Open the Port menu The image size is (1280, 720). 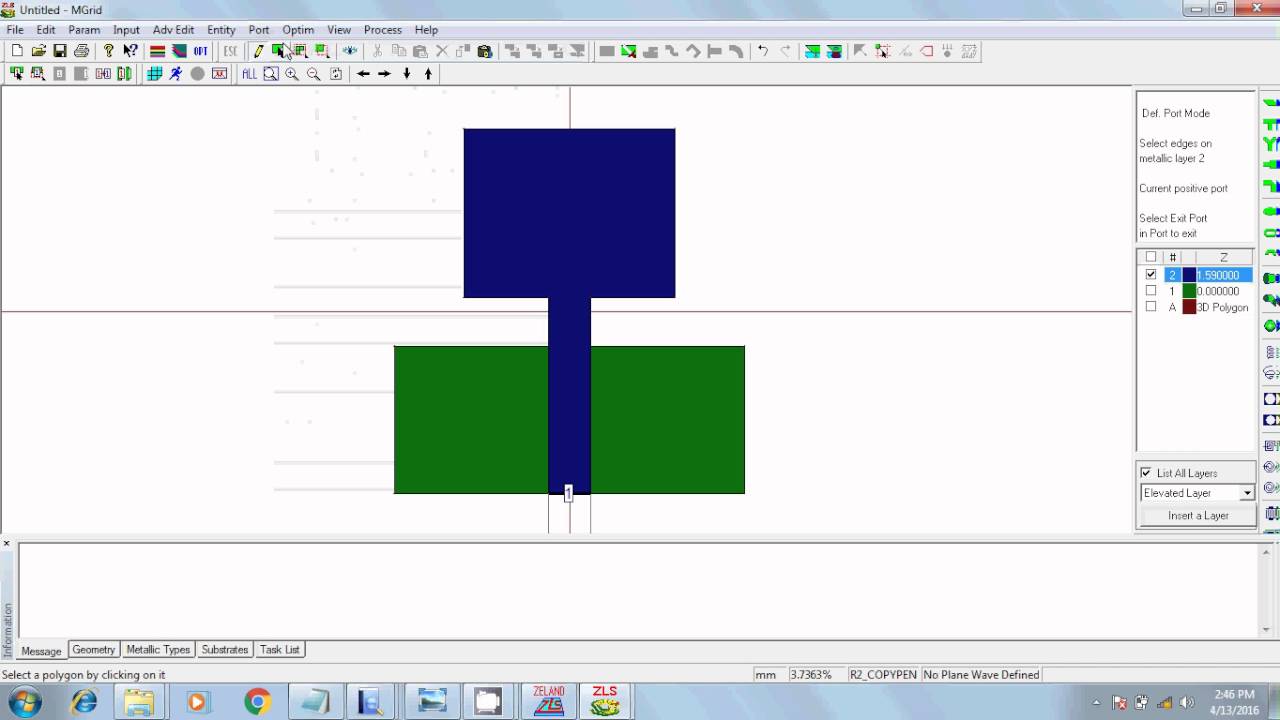[x=259, y=30]
